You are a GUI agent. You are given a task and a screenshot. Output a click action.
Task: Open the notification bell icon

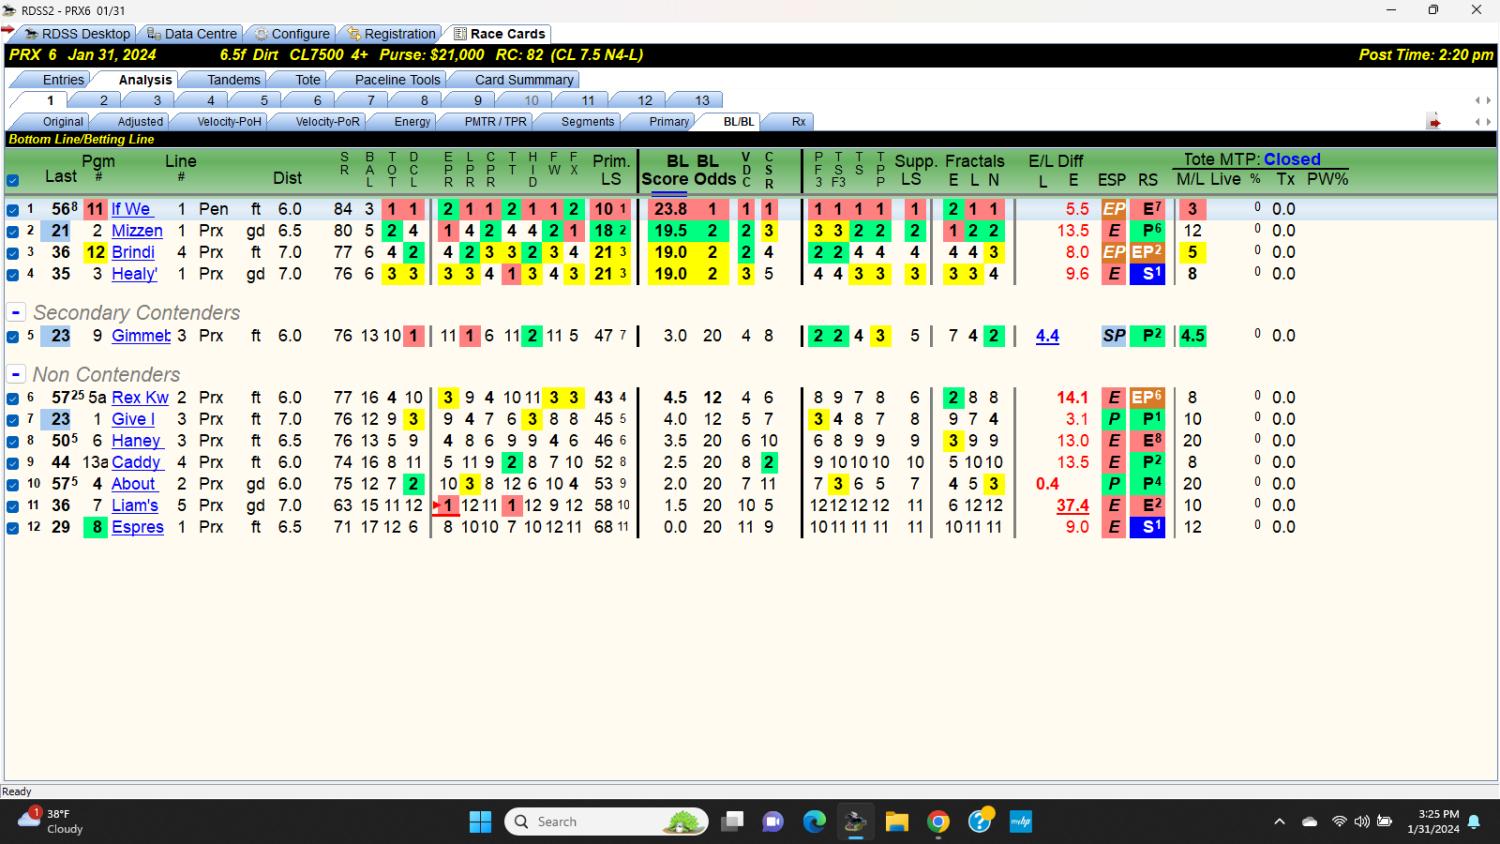click(x=1474, y=823)
